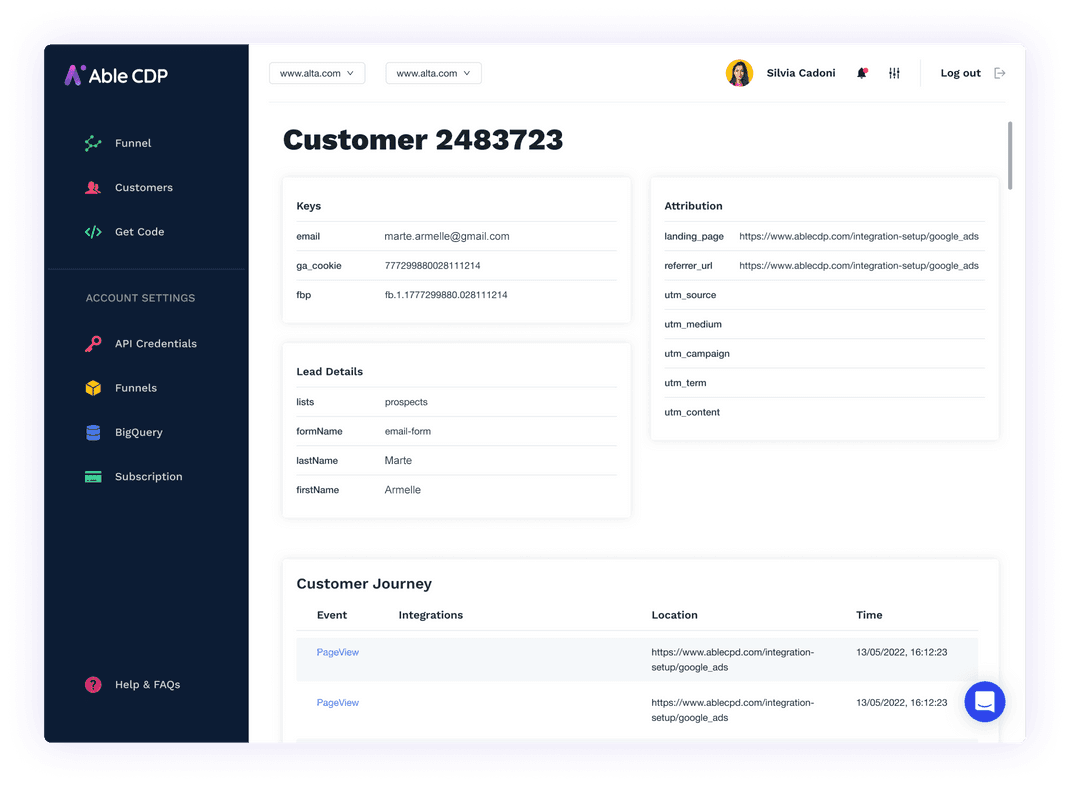Click the Able CDP logo

[113, 75]
